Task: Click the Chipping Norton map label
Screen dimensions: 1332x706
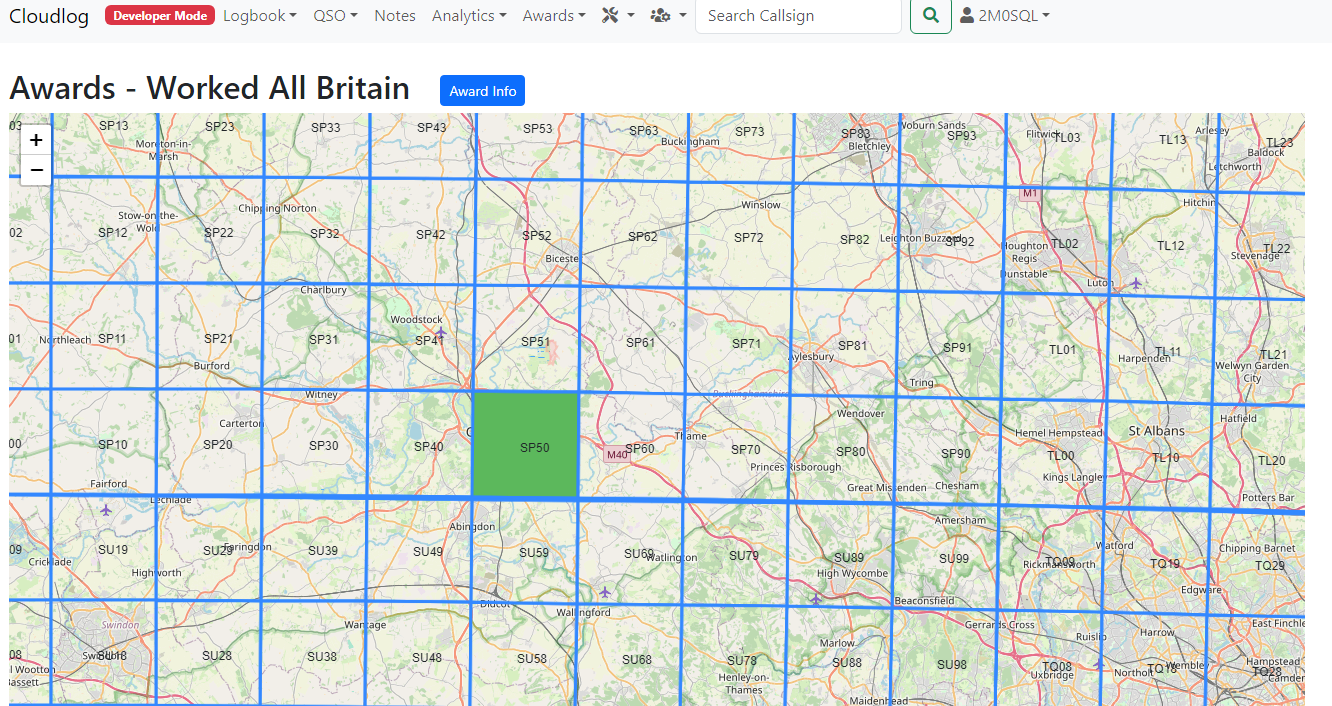Action: point(277,209)
